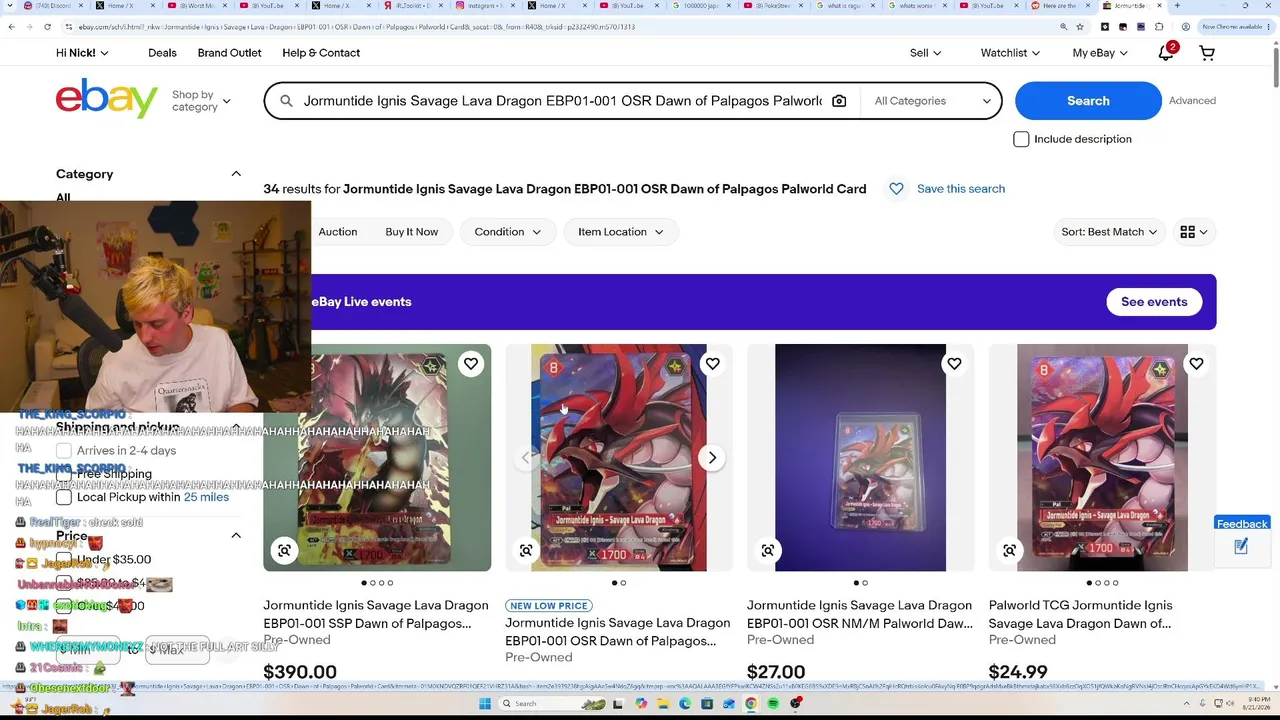Click the Feedback link

point(1242,524)
